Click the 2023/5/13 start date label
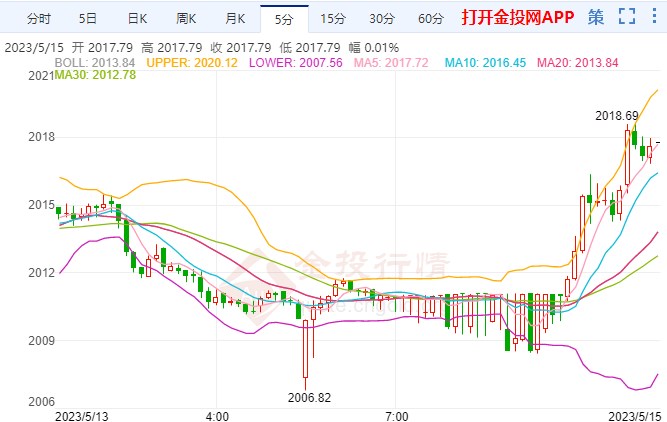This screenshot has width=667, height=422. (82, 416)
